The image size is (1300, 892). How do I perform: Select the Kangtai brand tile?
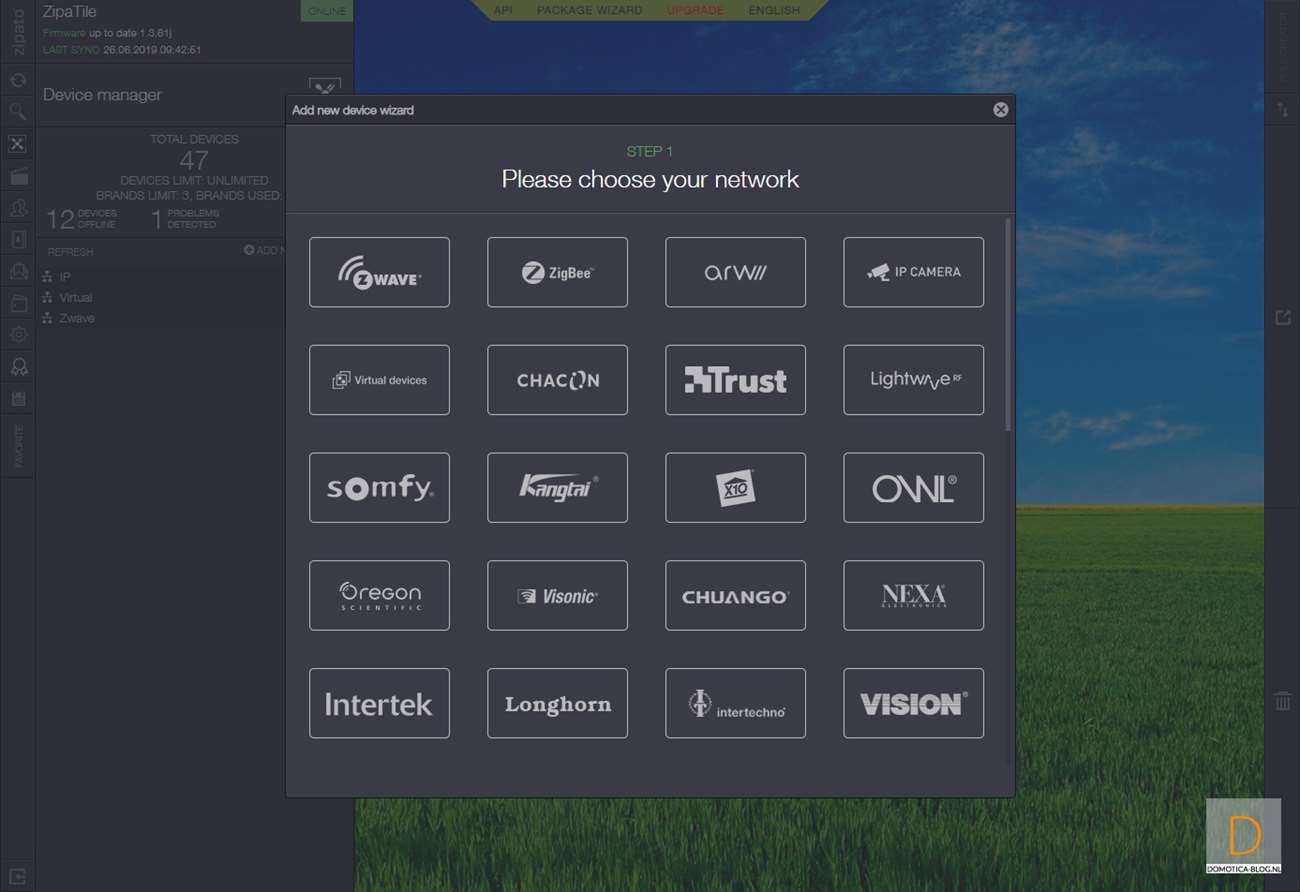[557, 488]
